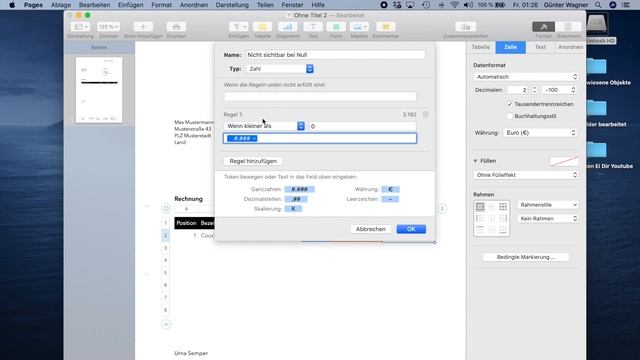Open Spotlight search in menu bar
Image resolution: width=640 pixels, height=360 pixels.
598,5
